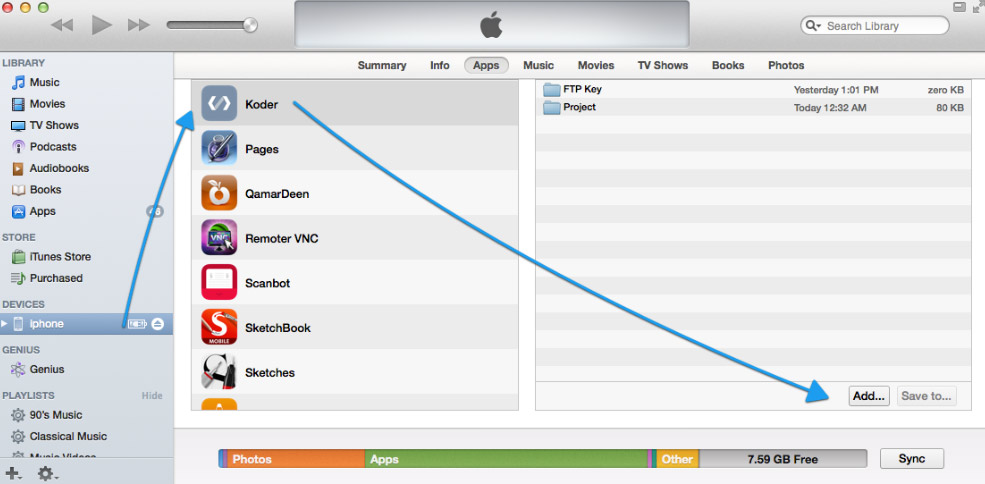Click the iphone battery status icon
Image resolution: width=985 pixels, height=484 pixels.
click(137, 324)
